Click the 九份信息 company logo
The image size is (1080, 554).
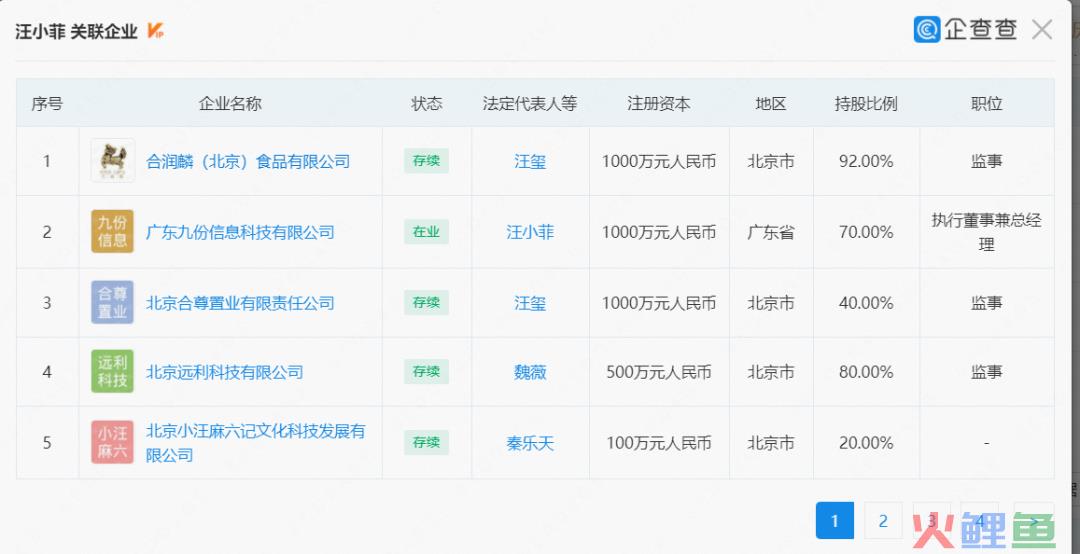(x=112, y=232)
